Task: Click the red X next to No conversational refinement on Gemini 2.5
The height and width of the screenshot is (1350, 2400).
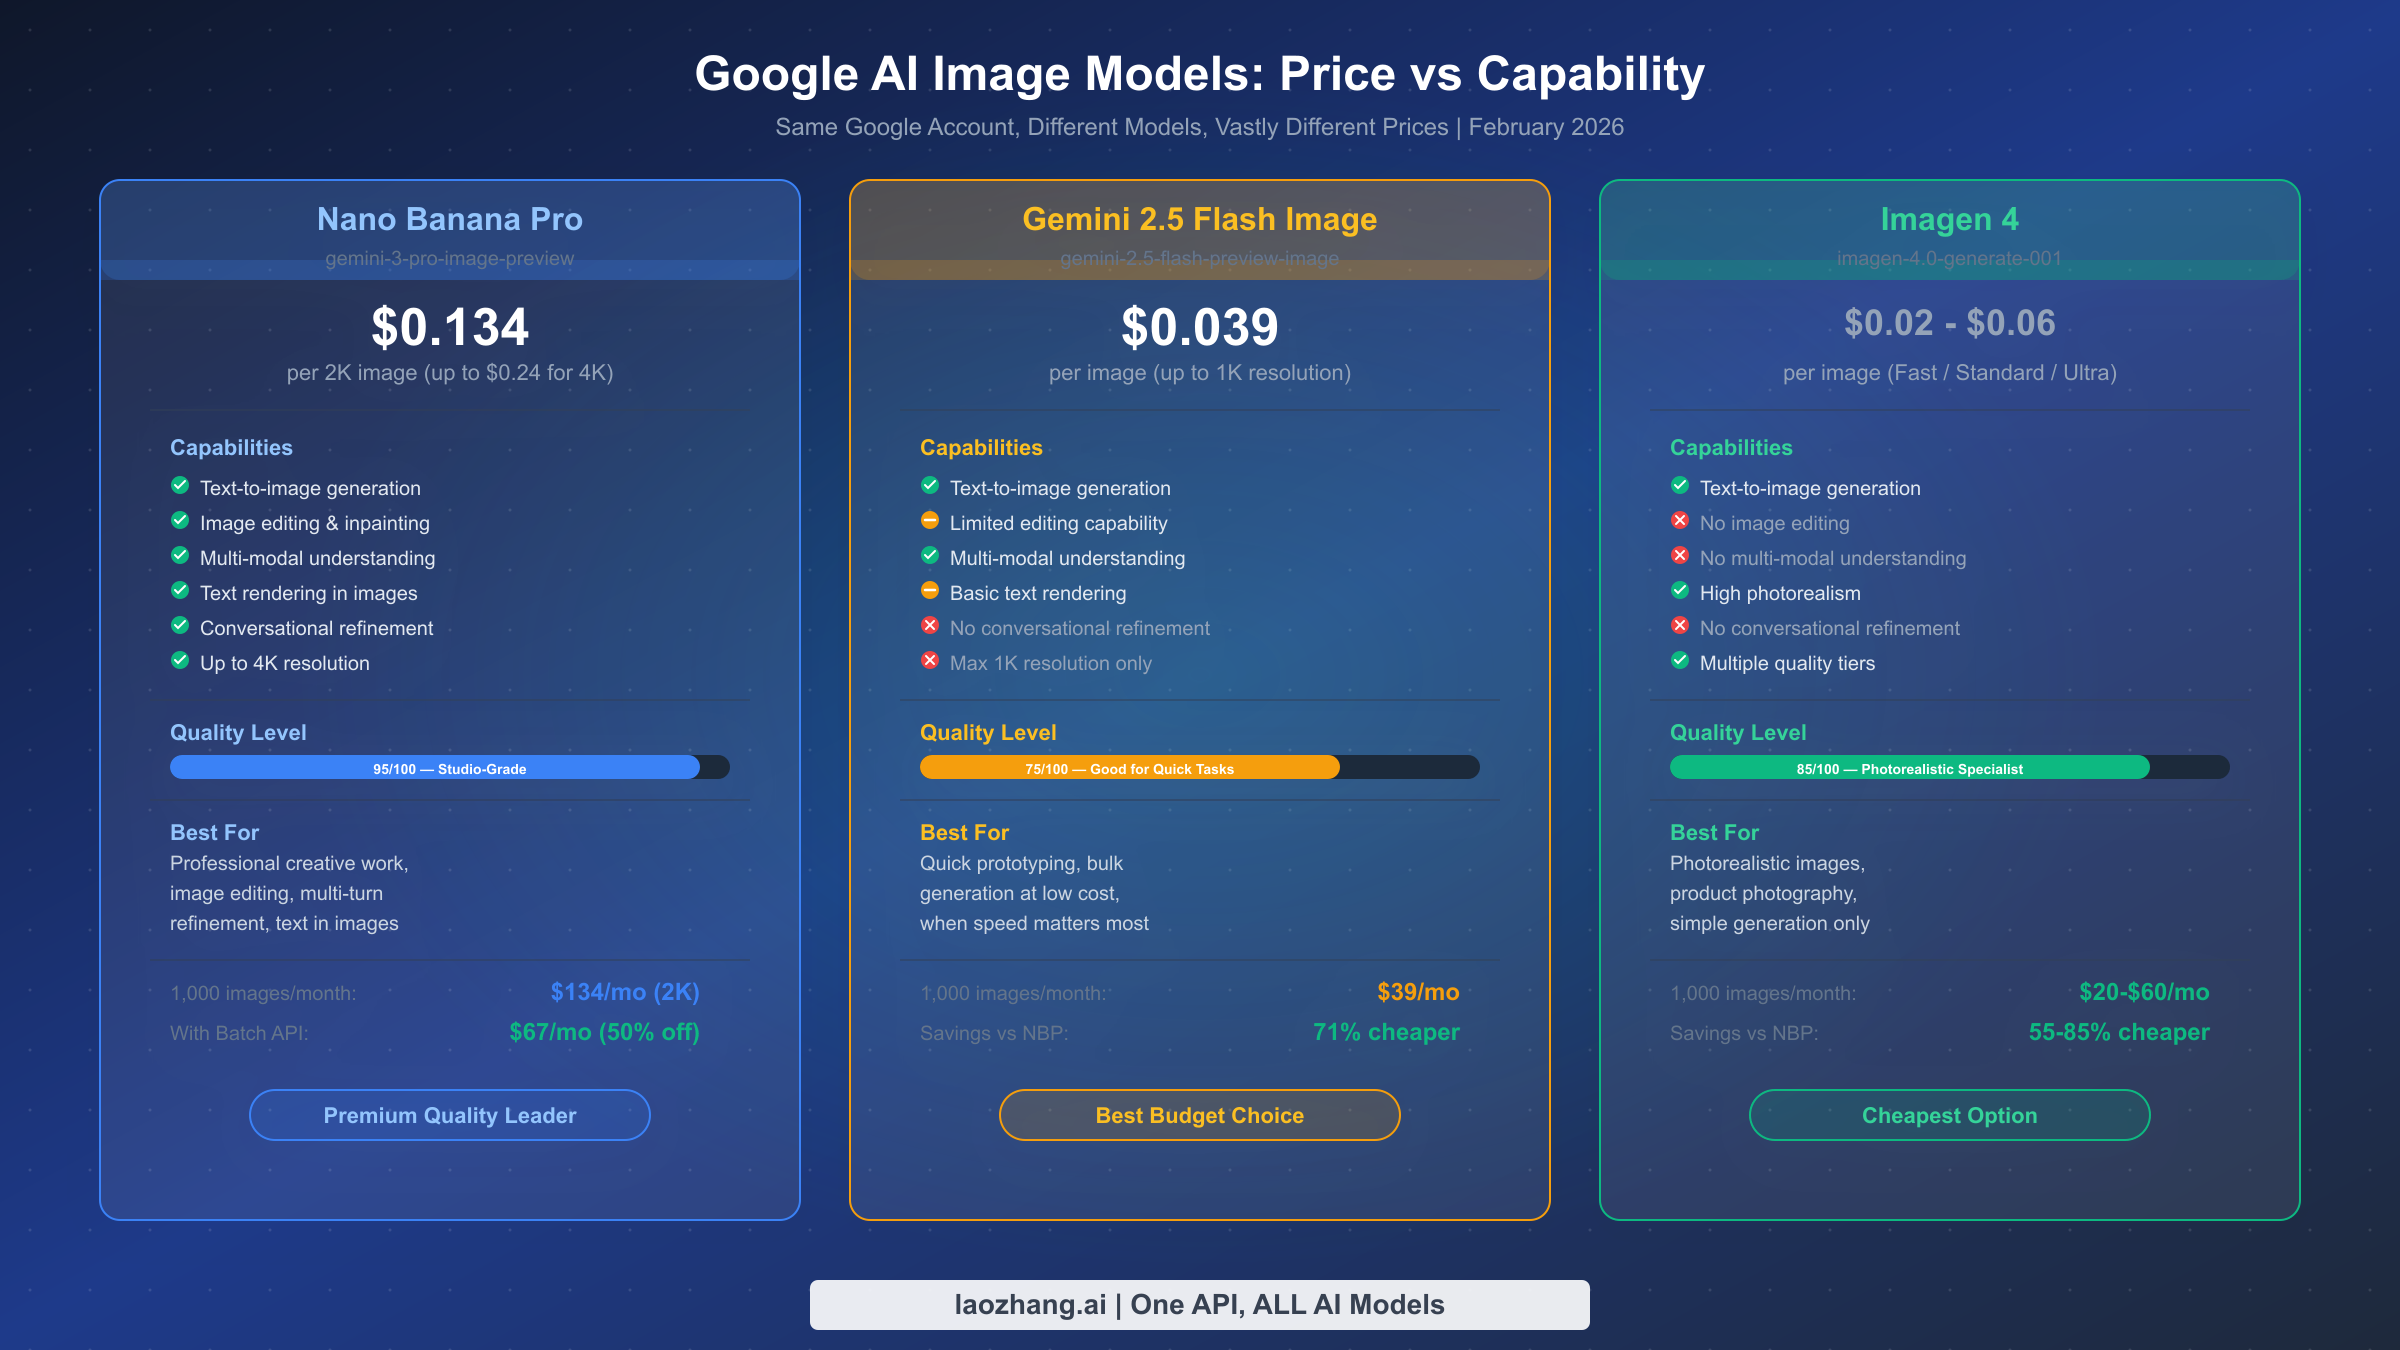Action: point(930,626)
